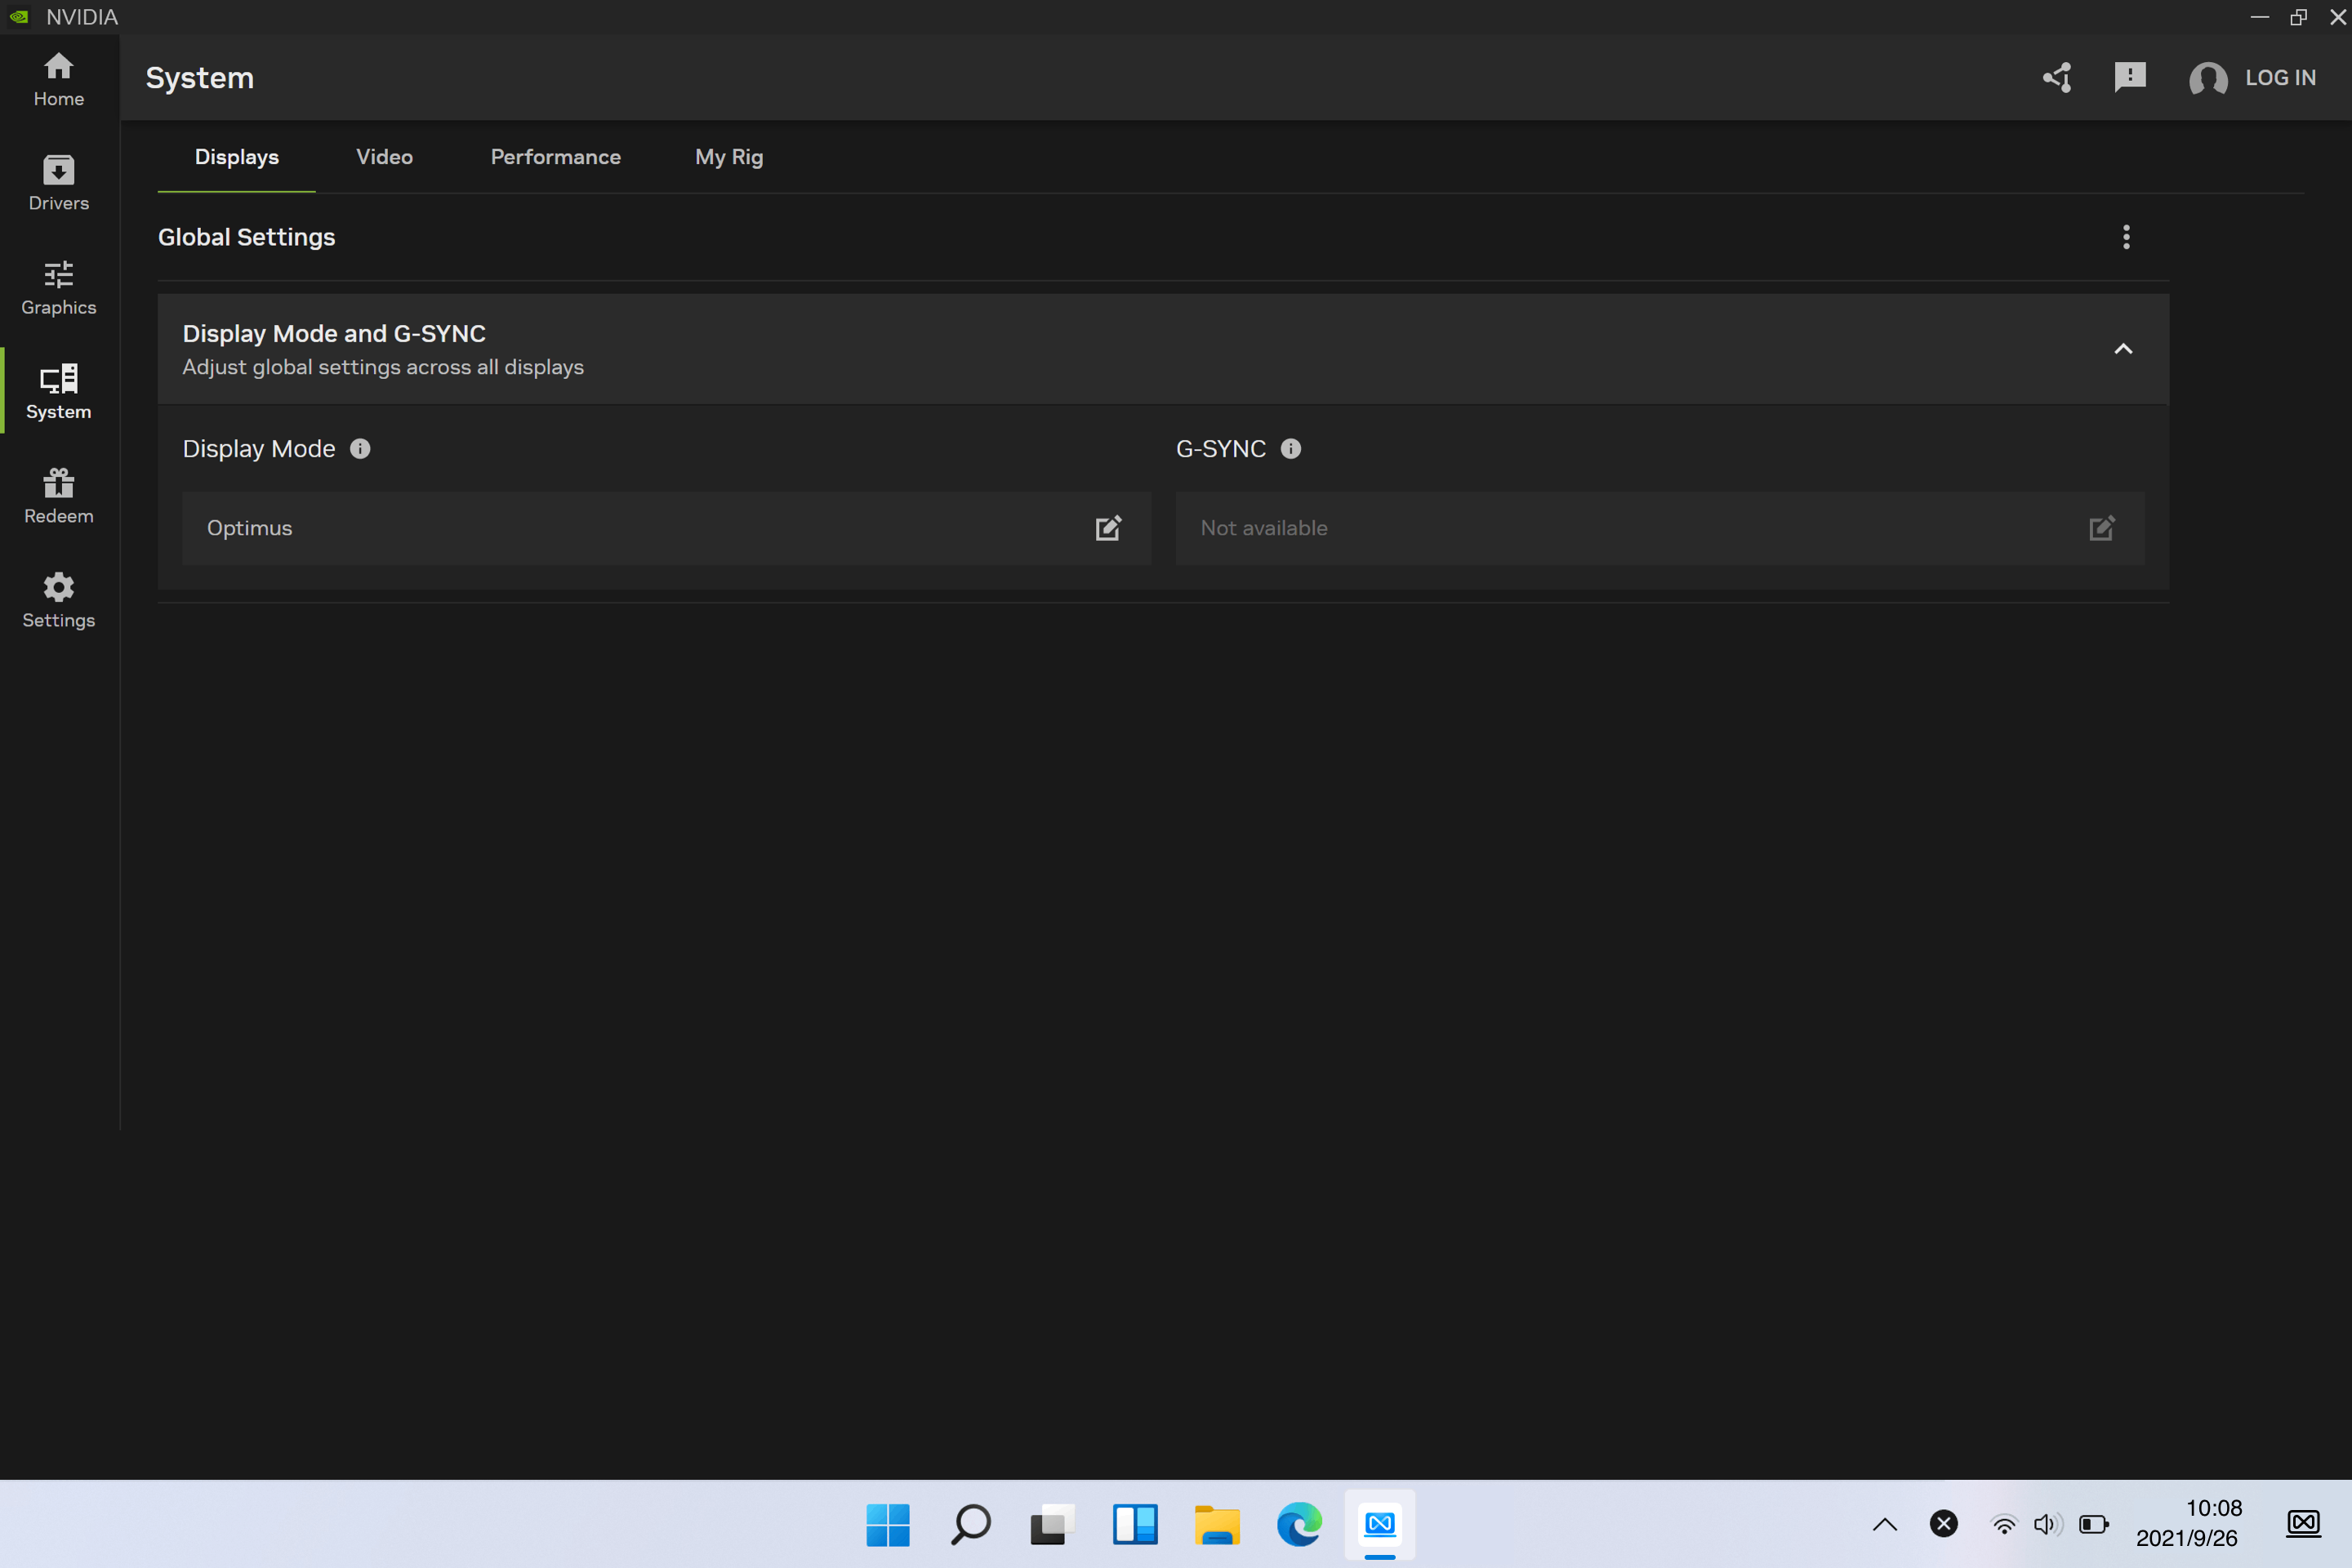The image size is (2352, 1568).
Task: Collapse Display Mode and G-SYNC section
Action: pyautogui.click(x=2123, y=349)
